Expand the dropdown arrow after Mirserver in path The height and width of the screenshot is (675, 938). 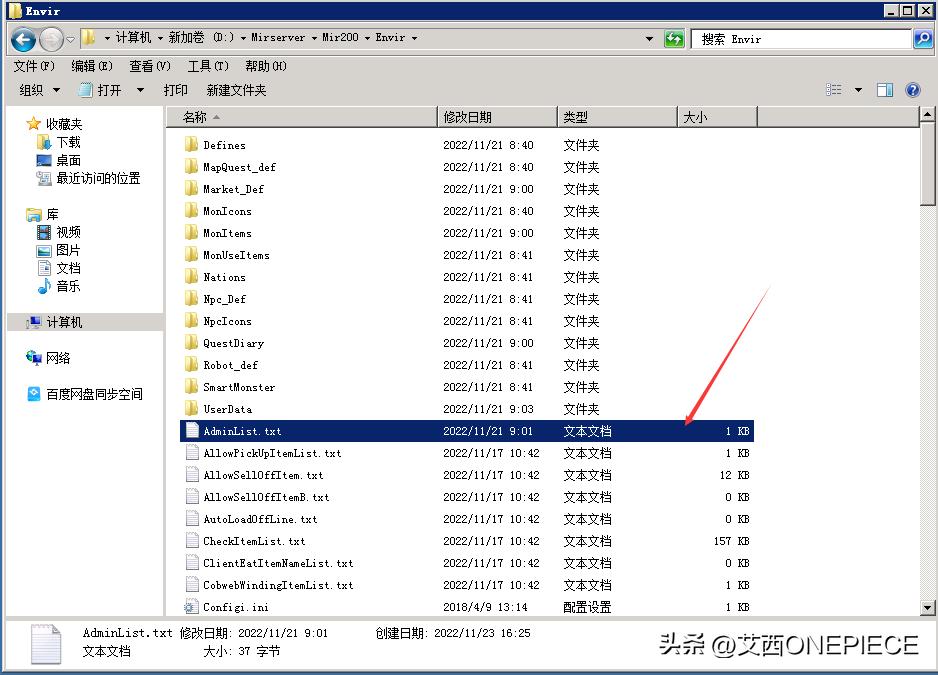coord(314,38)
